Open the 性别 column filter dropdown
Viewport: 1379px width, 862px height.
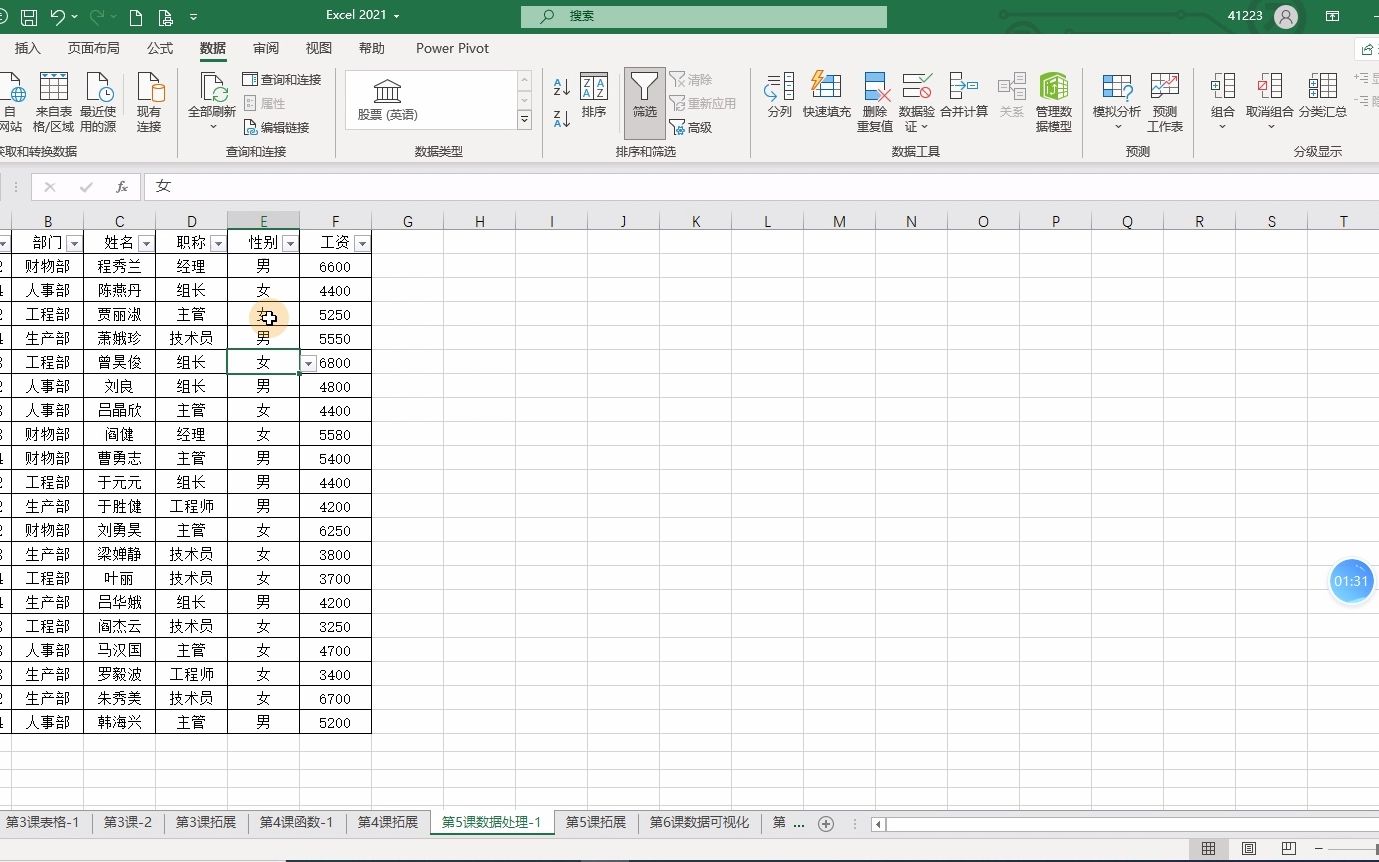coord(290,243)
